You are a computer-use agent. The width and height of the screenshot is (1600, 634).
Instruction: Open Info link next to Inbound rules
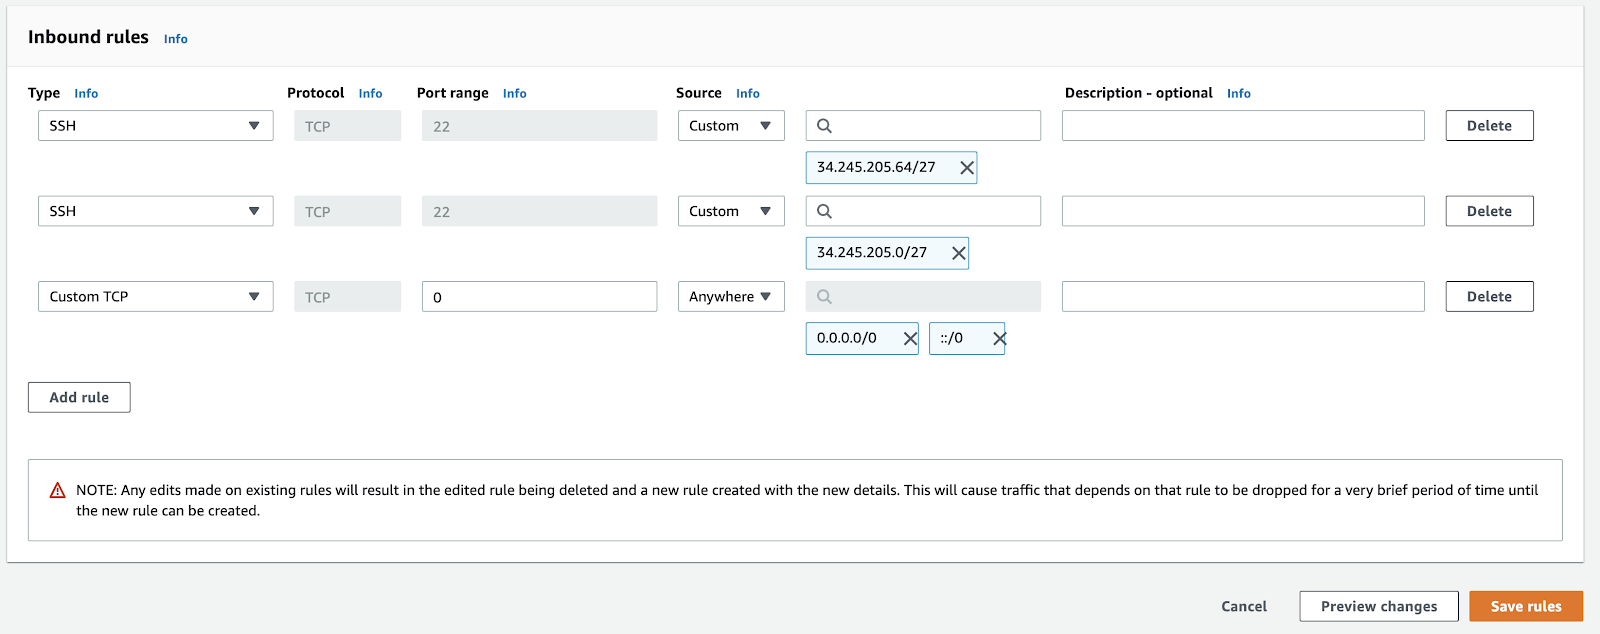(176, 39)
